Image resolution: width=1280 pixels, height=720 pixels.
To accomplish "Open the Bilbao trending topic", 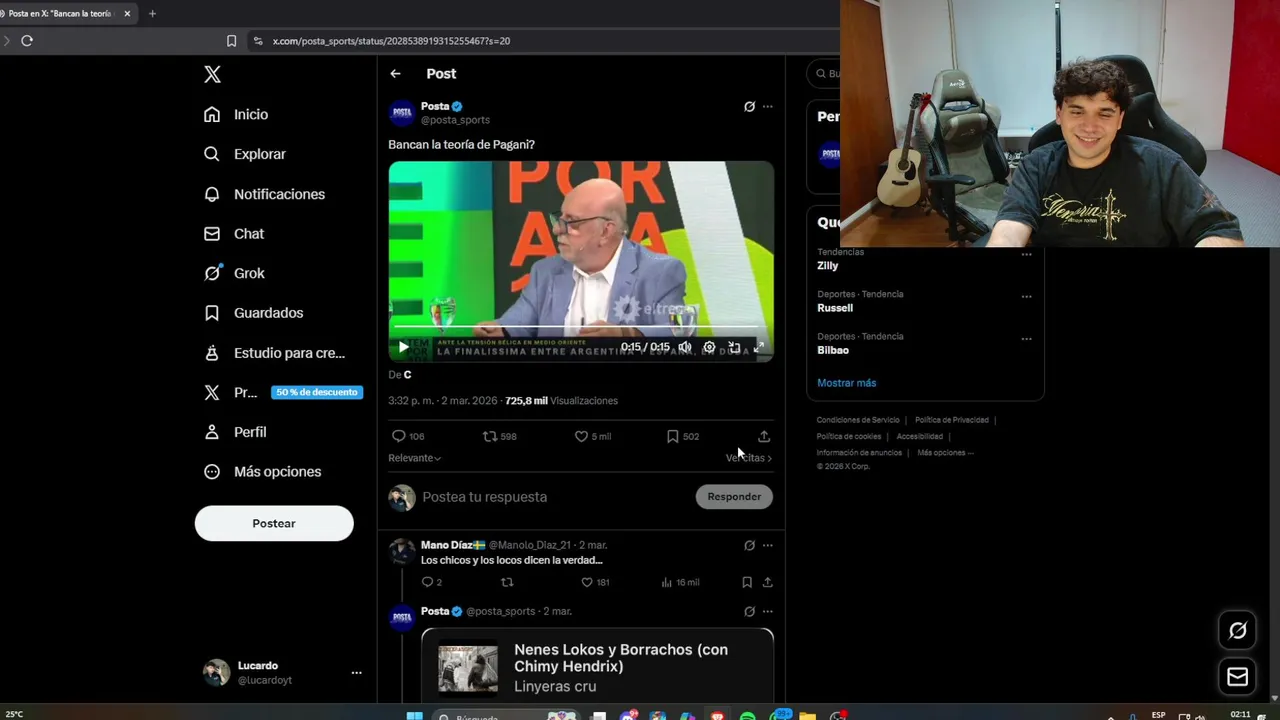I will pos(833,350).
